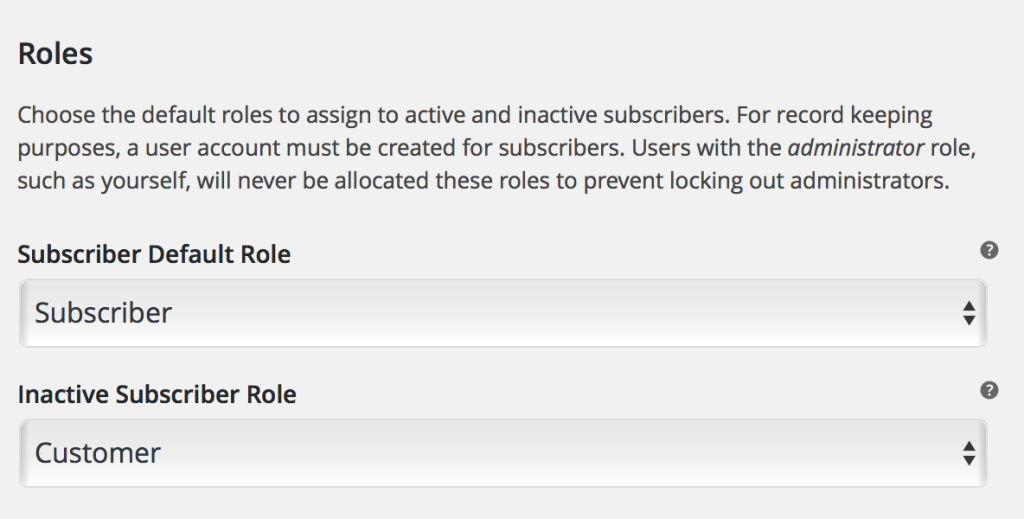Click the arrows on the Subscriber select box
This screenshot has height=519, width=1024.
coord(969,313)
